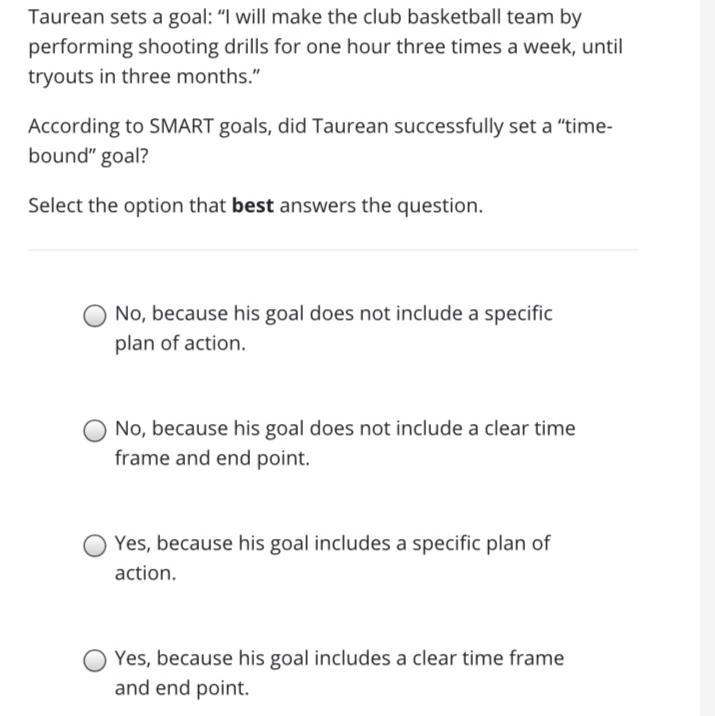Screen dimensions: 715x716
Task: Click the gray vertical strip at right edge
Action: click(x=707, y=358)
